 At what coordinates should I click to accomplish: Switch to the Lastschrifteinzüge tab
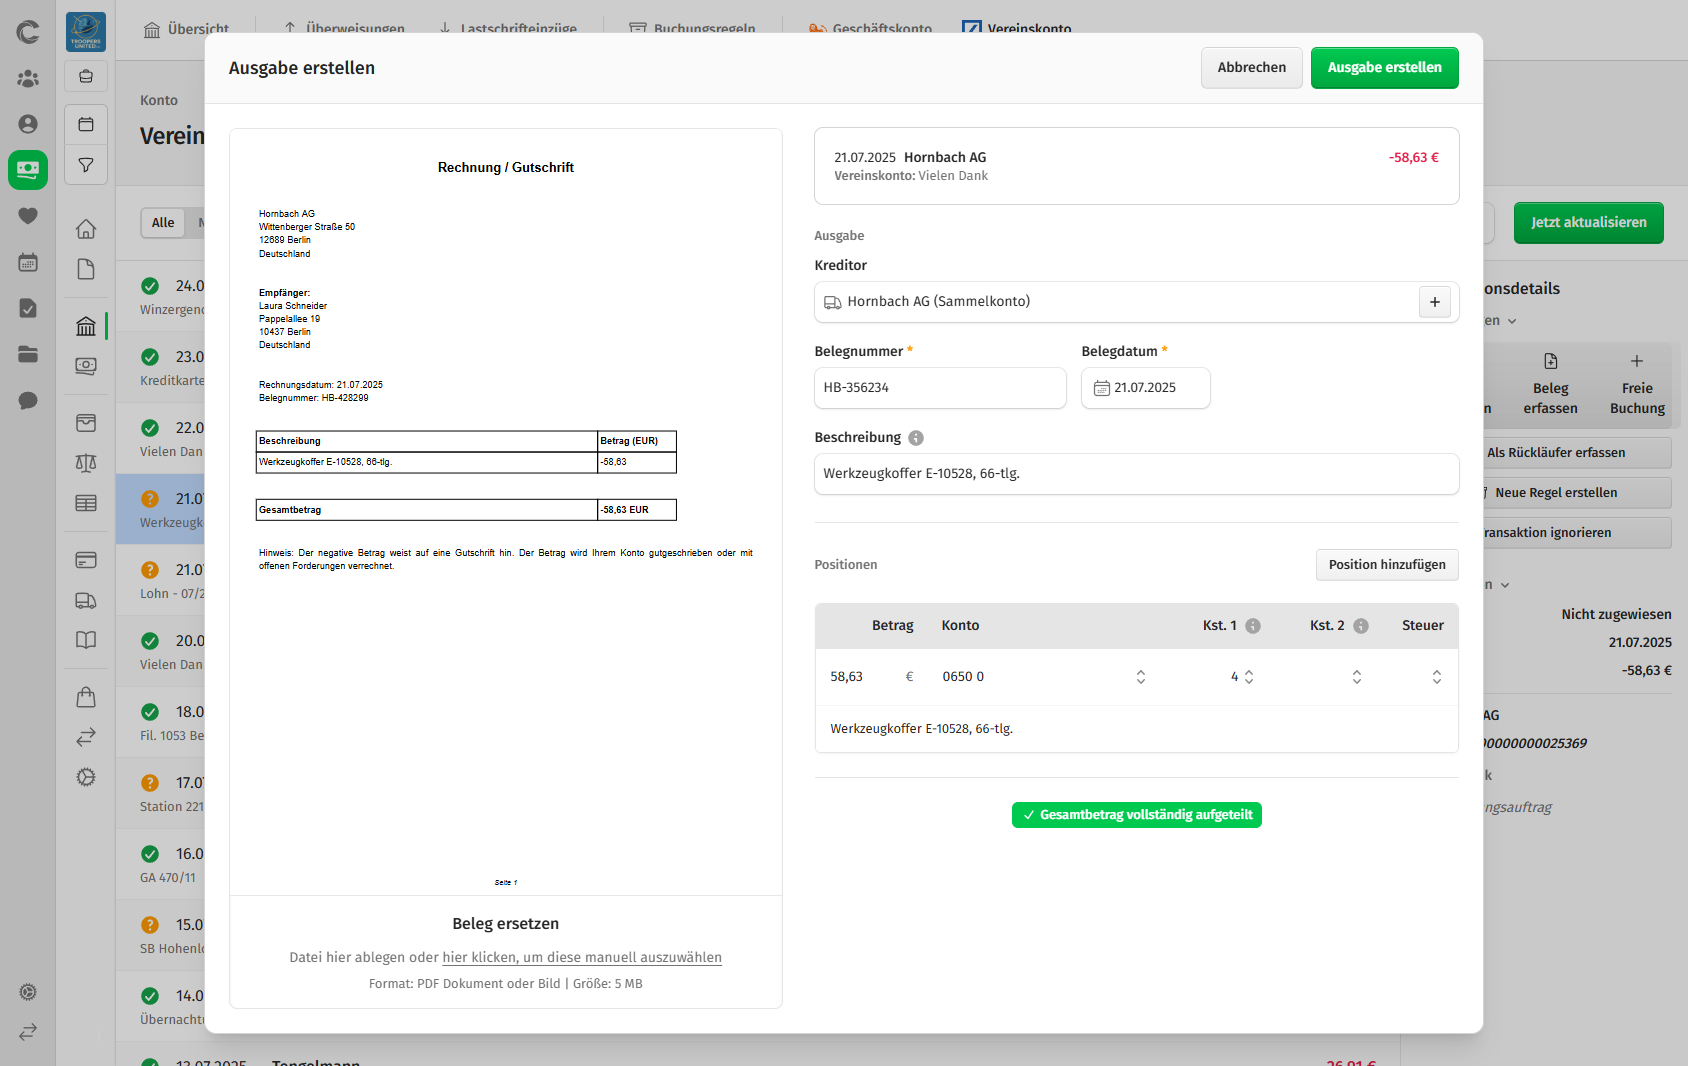tap(507, 29)
